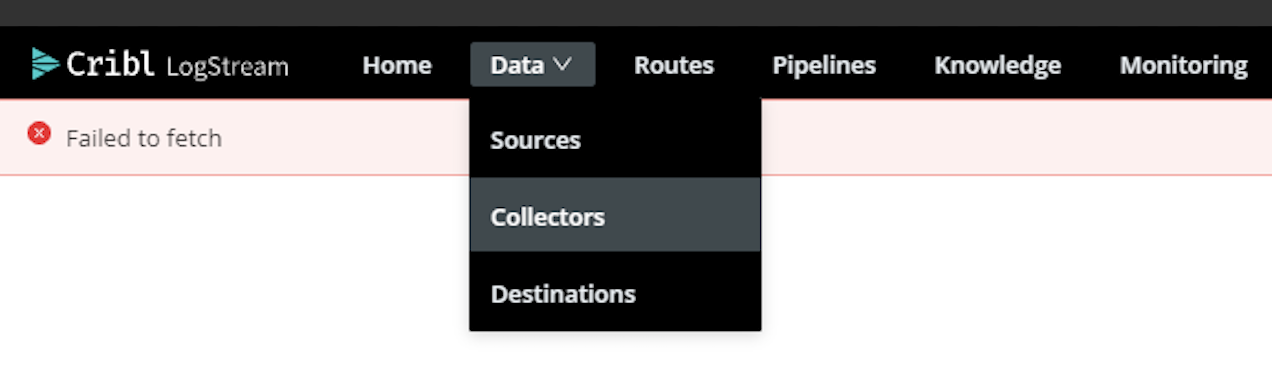
Task: Switch to the Monitoring view
Action: pyautogui.click(x=1184, y=65)
